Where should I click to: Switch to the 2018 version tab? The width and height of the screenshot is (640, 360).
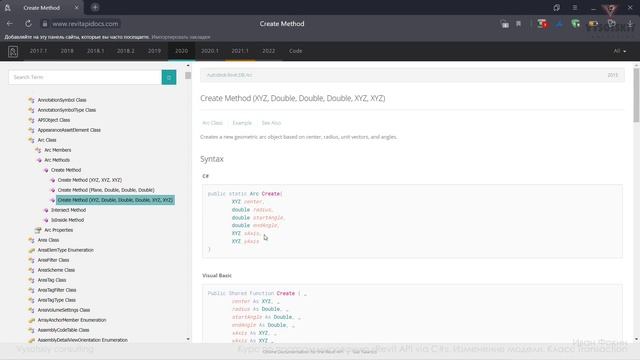click(x=67, y=51)
